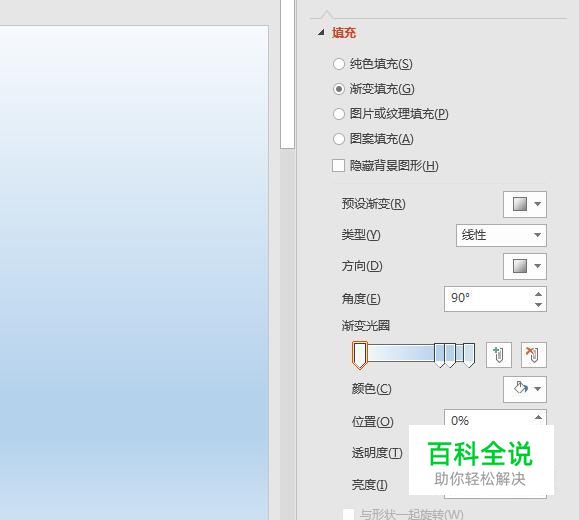Select the 渐变填充(G) radio button
This screenshot has height=520, width=579.
(x=339, y=89)
